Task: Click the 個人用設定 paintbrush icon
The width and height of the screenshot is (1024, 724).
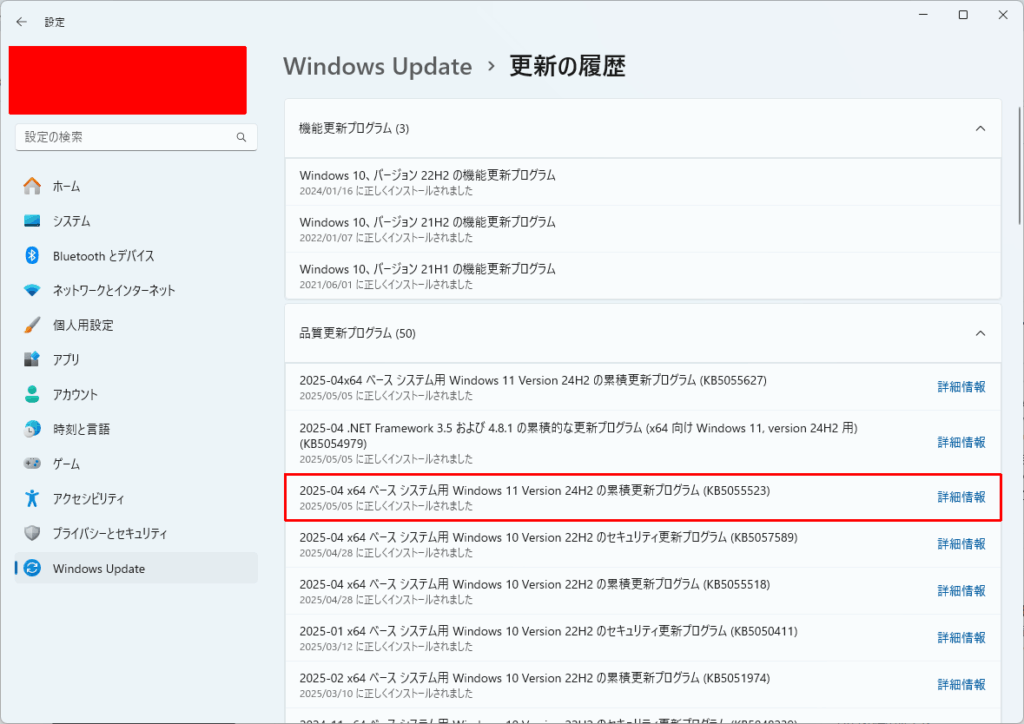Action: (x=32, y=324)
